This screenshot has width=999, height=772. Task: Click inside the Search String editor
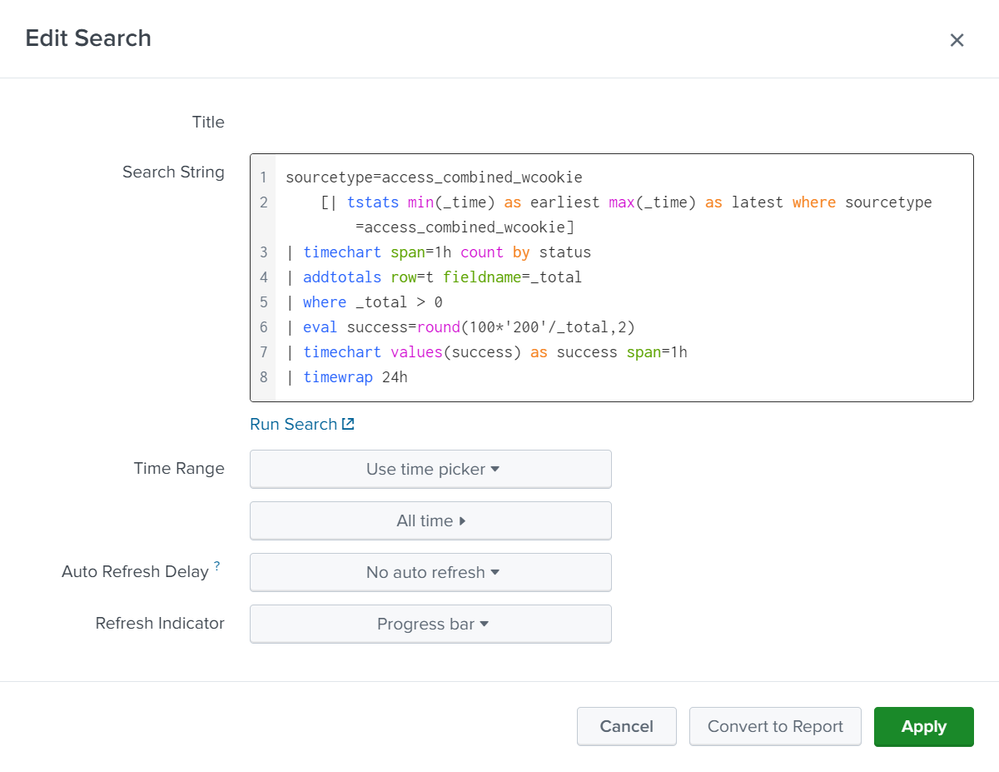point(600,277)
